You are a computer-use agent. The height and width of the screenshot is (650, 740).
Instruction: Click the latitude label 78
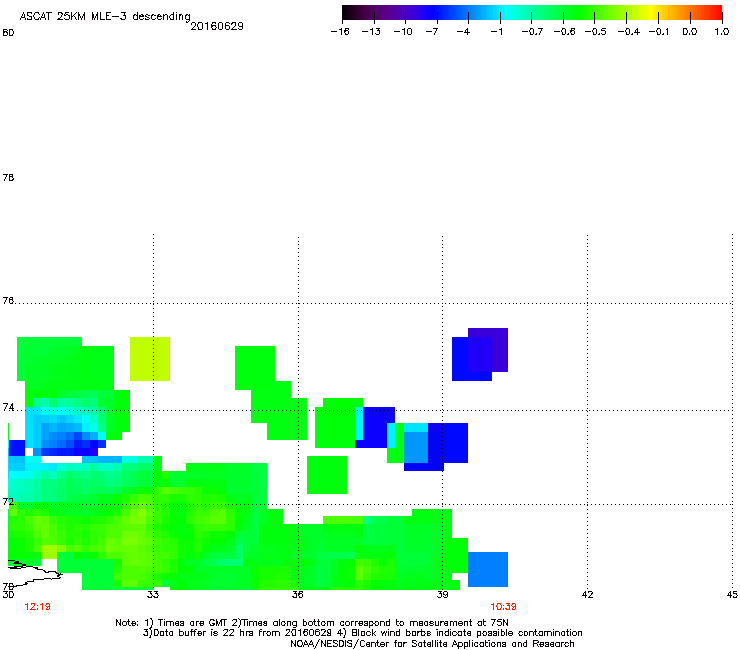point(8,177)
